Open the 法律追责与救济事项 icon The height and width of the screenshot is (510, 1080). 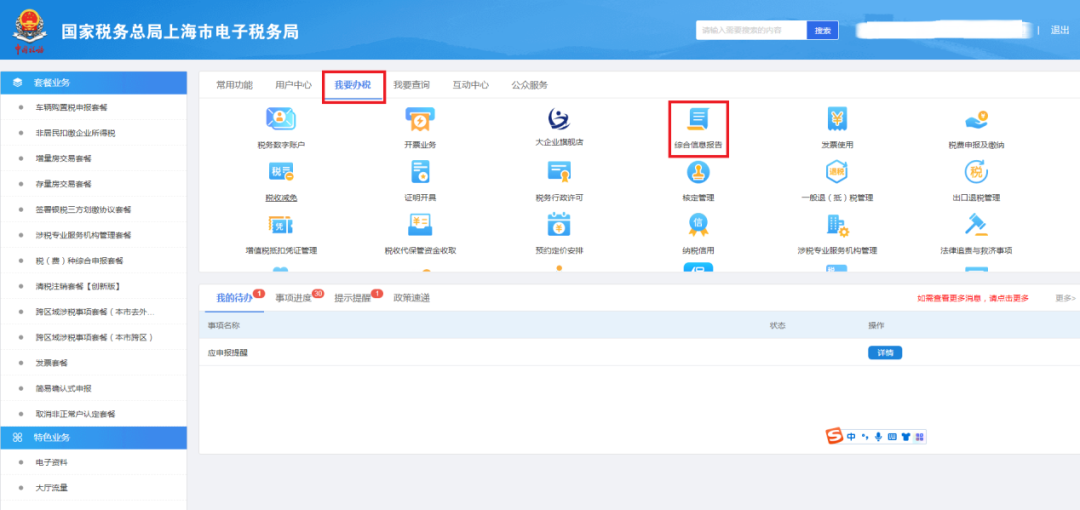pos(977,225)
